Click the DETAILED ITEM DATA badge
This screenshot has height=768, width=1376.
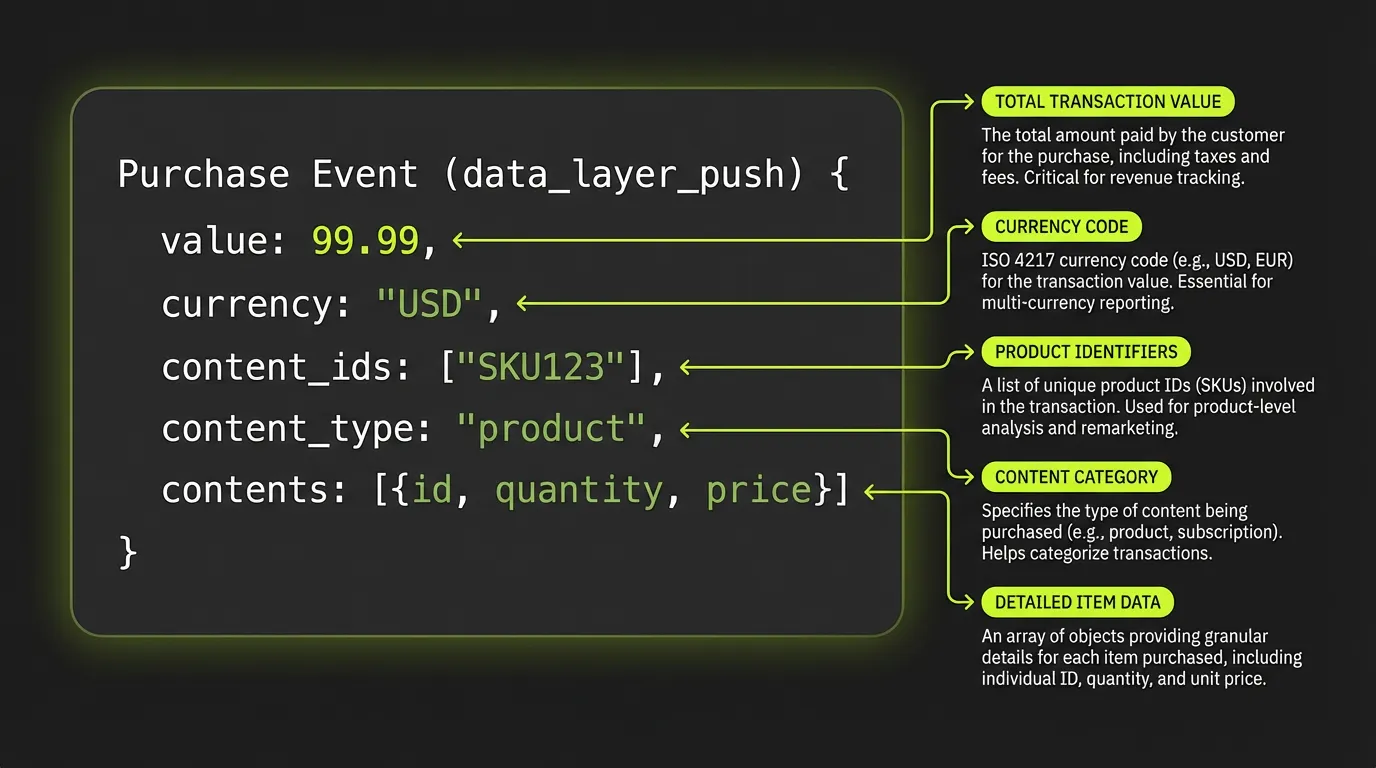[1077, 602]
